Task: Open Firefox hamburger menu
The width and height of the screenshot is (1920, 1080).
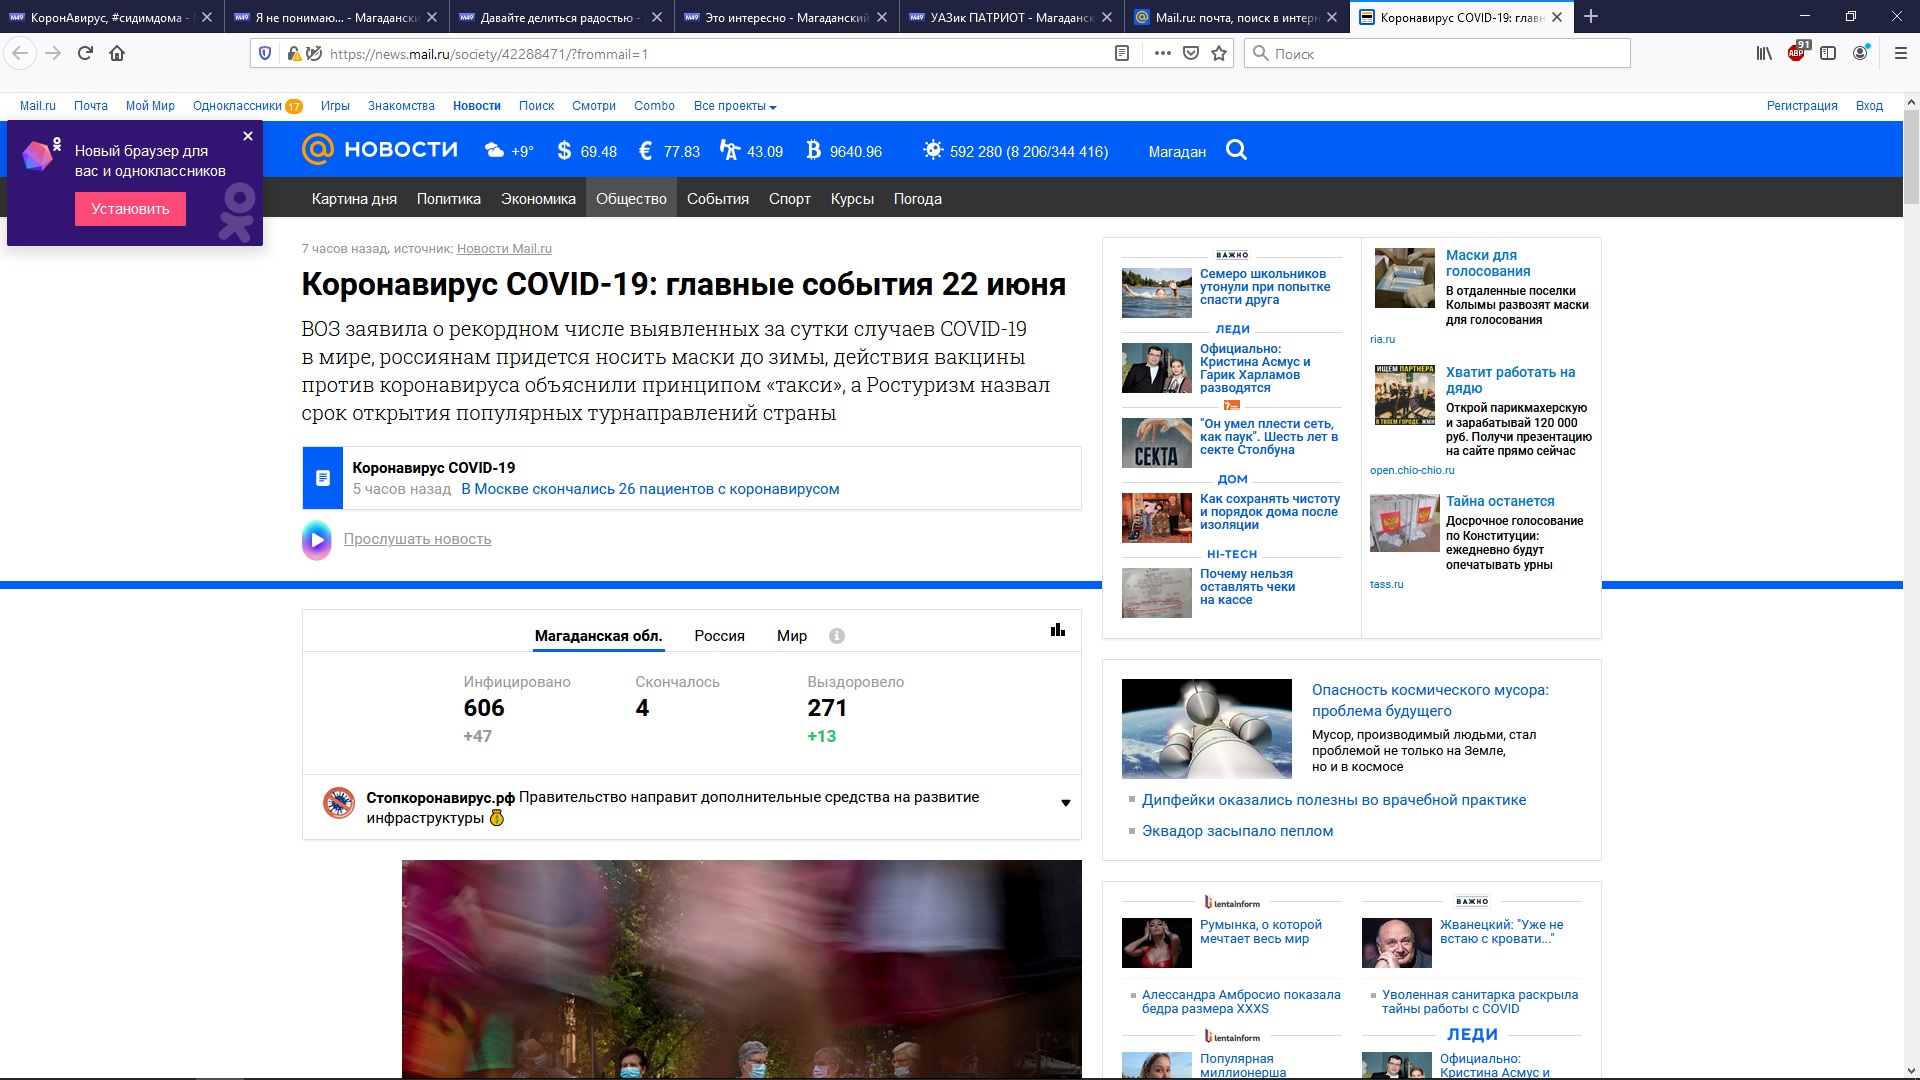Action: click(x=1901, y=54)
